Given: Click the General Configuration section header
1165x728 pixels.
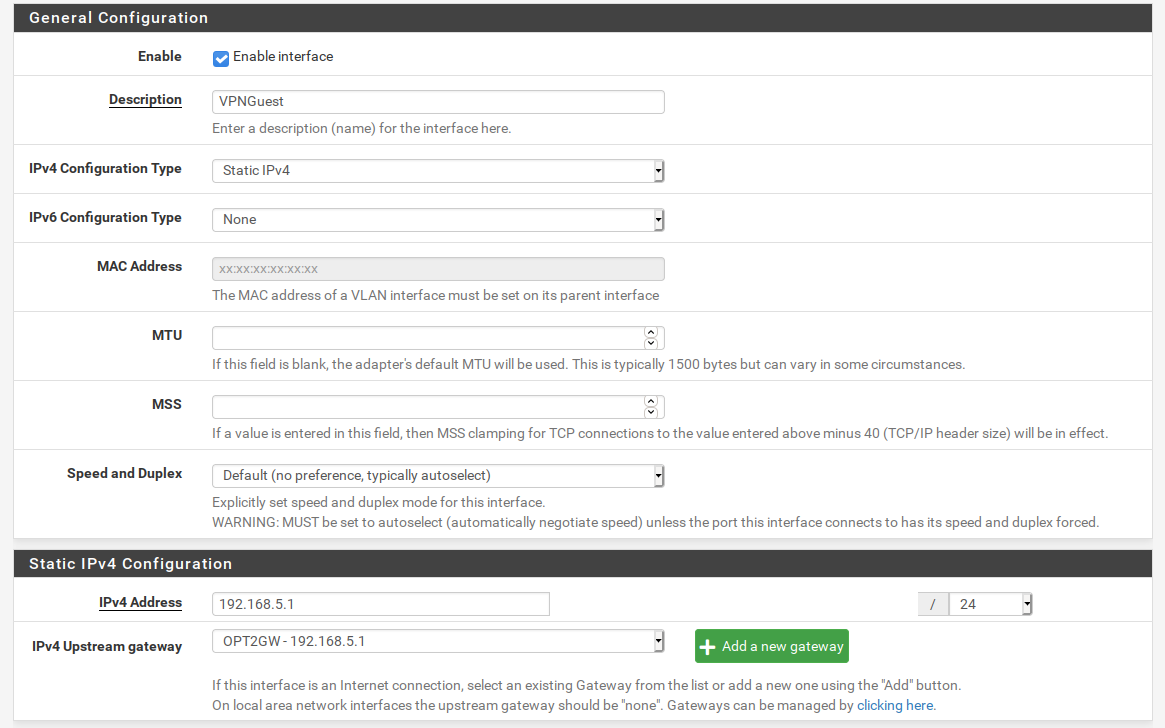Looking at the screenshot, I should (x=119, y=17).
